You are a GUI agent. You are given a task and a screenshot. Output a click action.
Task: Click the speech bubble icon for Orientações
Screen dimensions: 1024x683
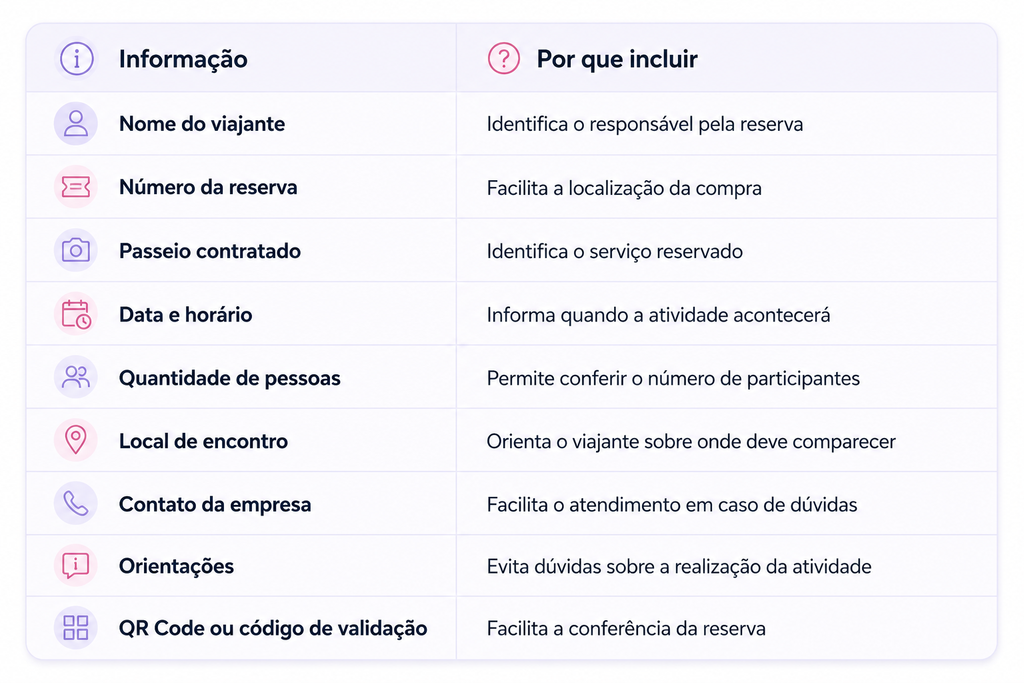coord(76,565)
